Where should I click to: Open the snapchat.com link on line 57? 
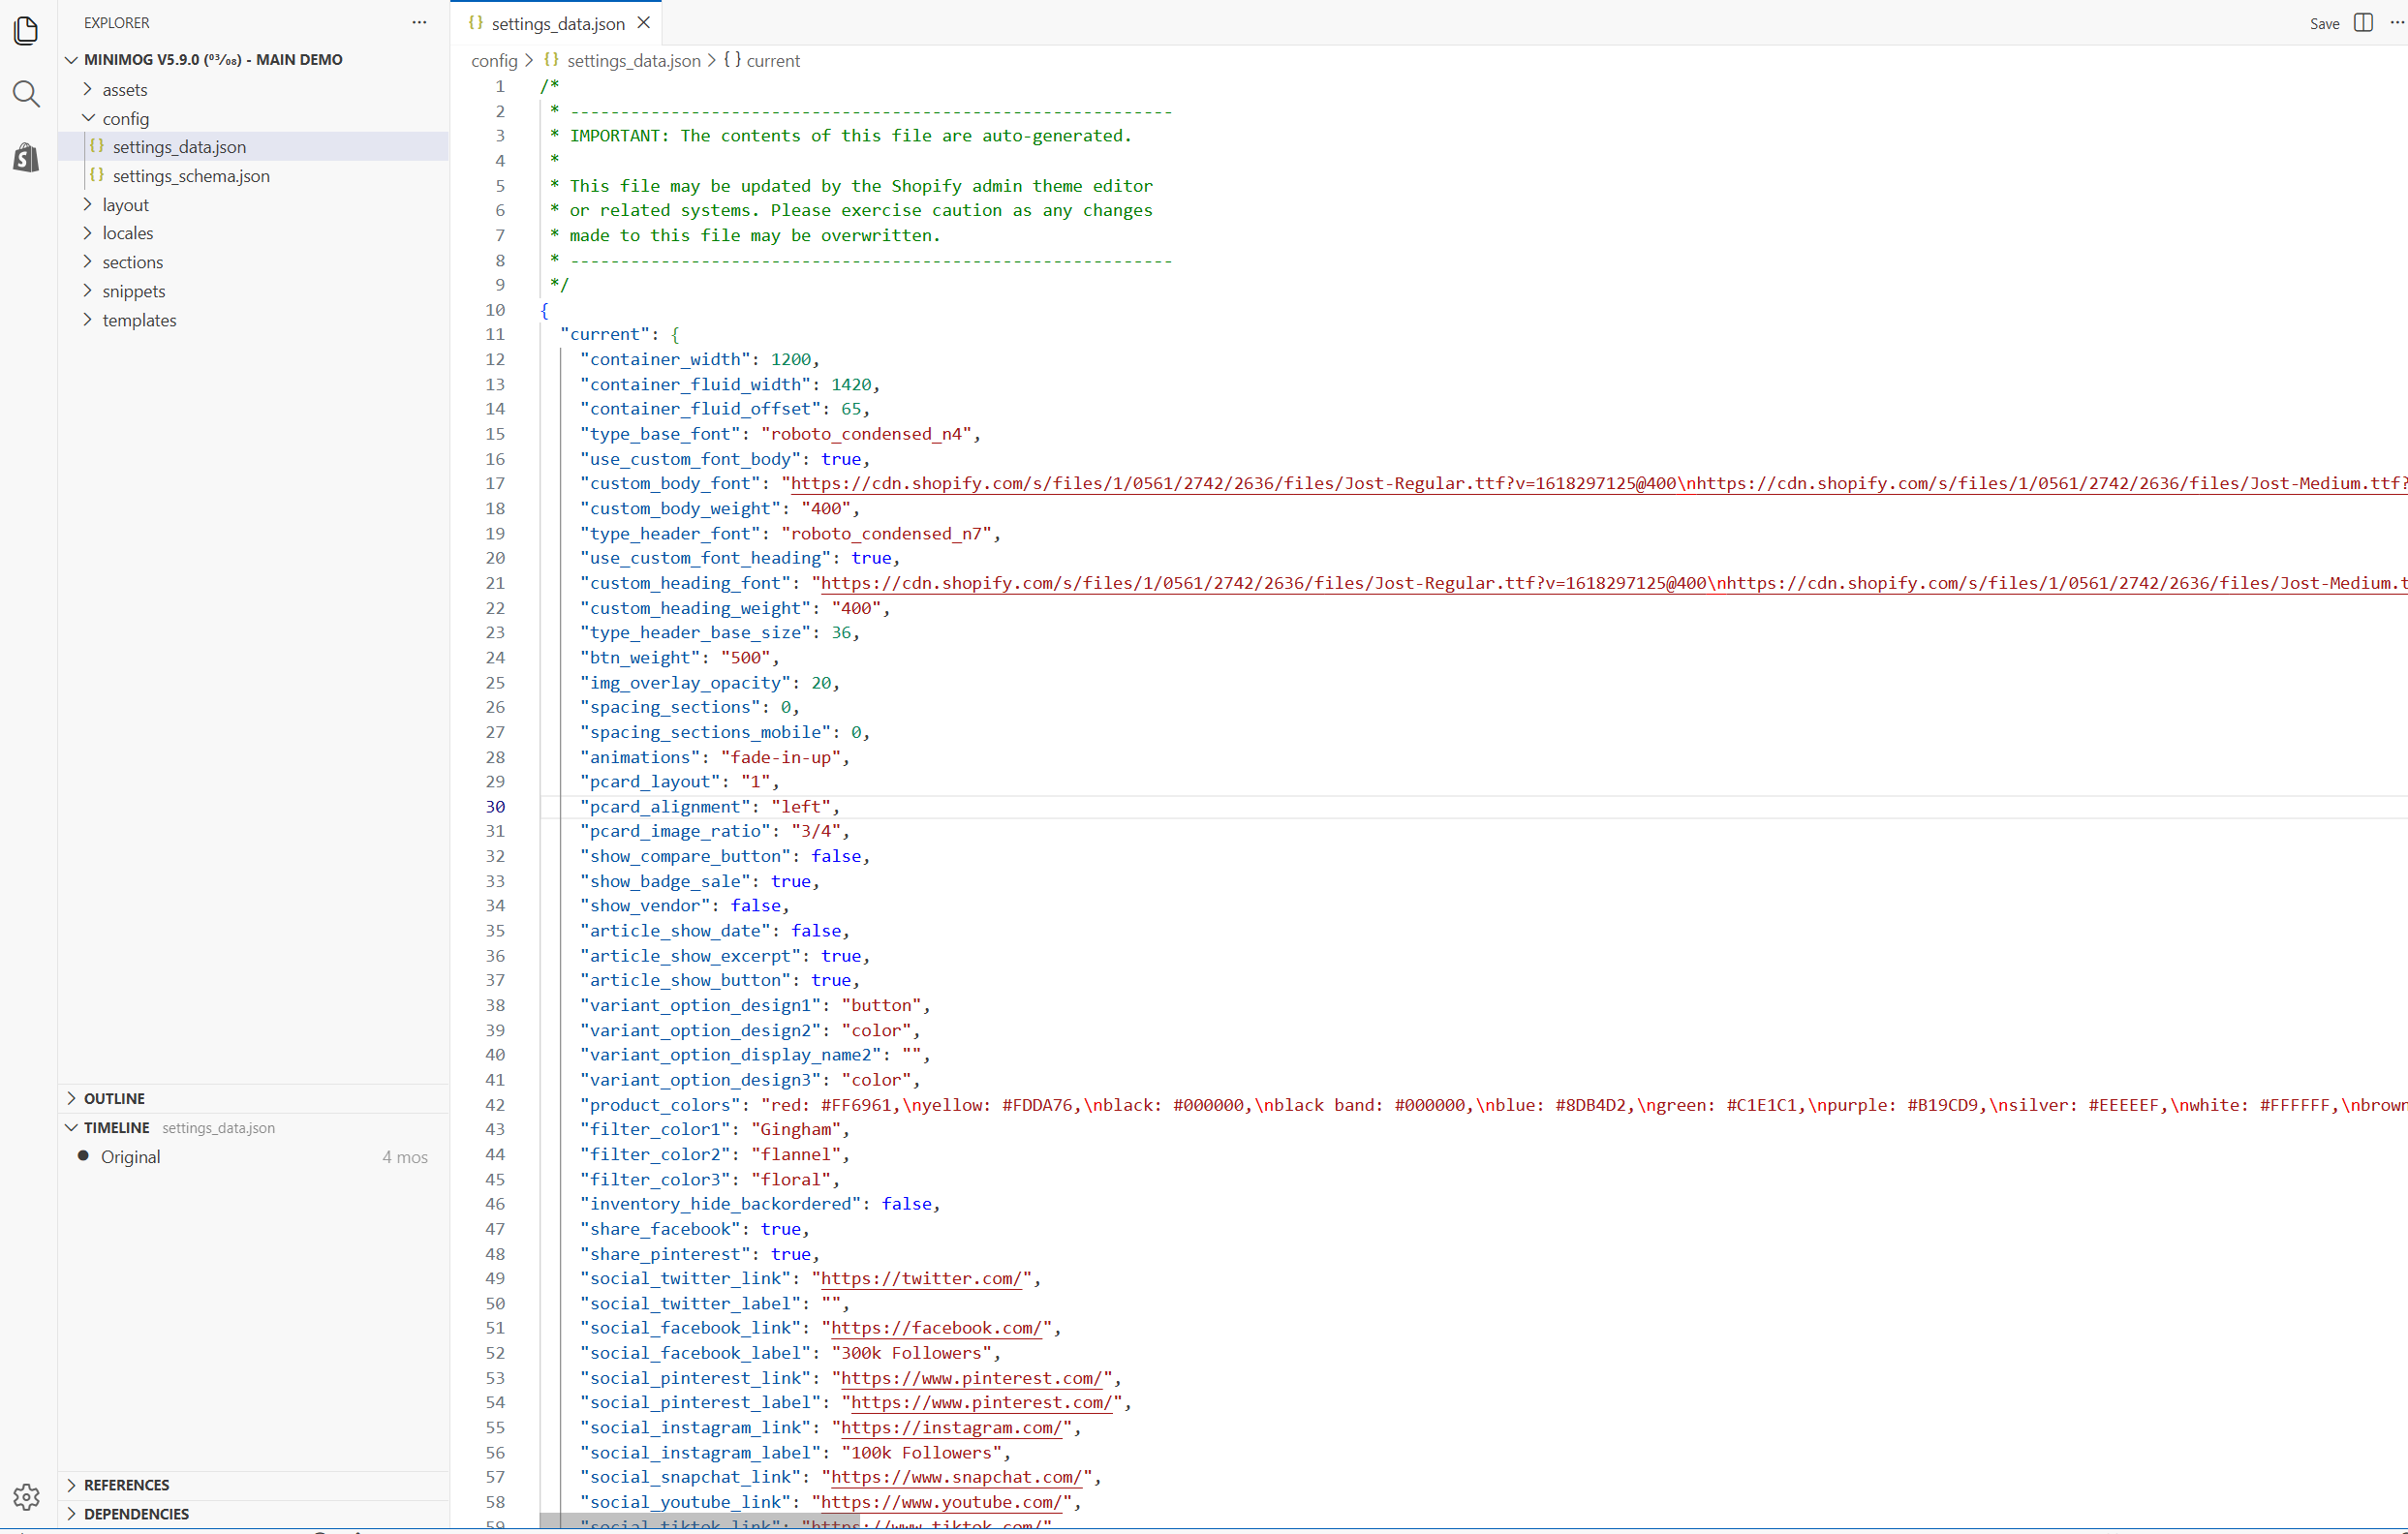click(956, 1477)
